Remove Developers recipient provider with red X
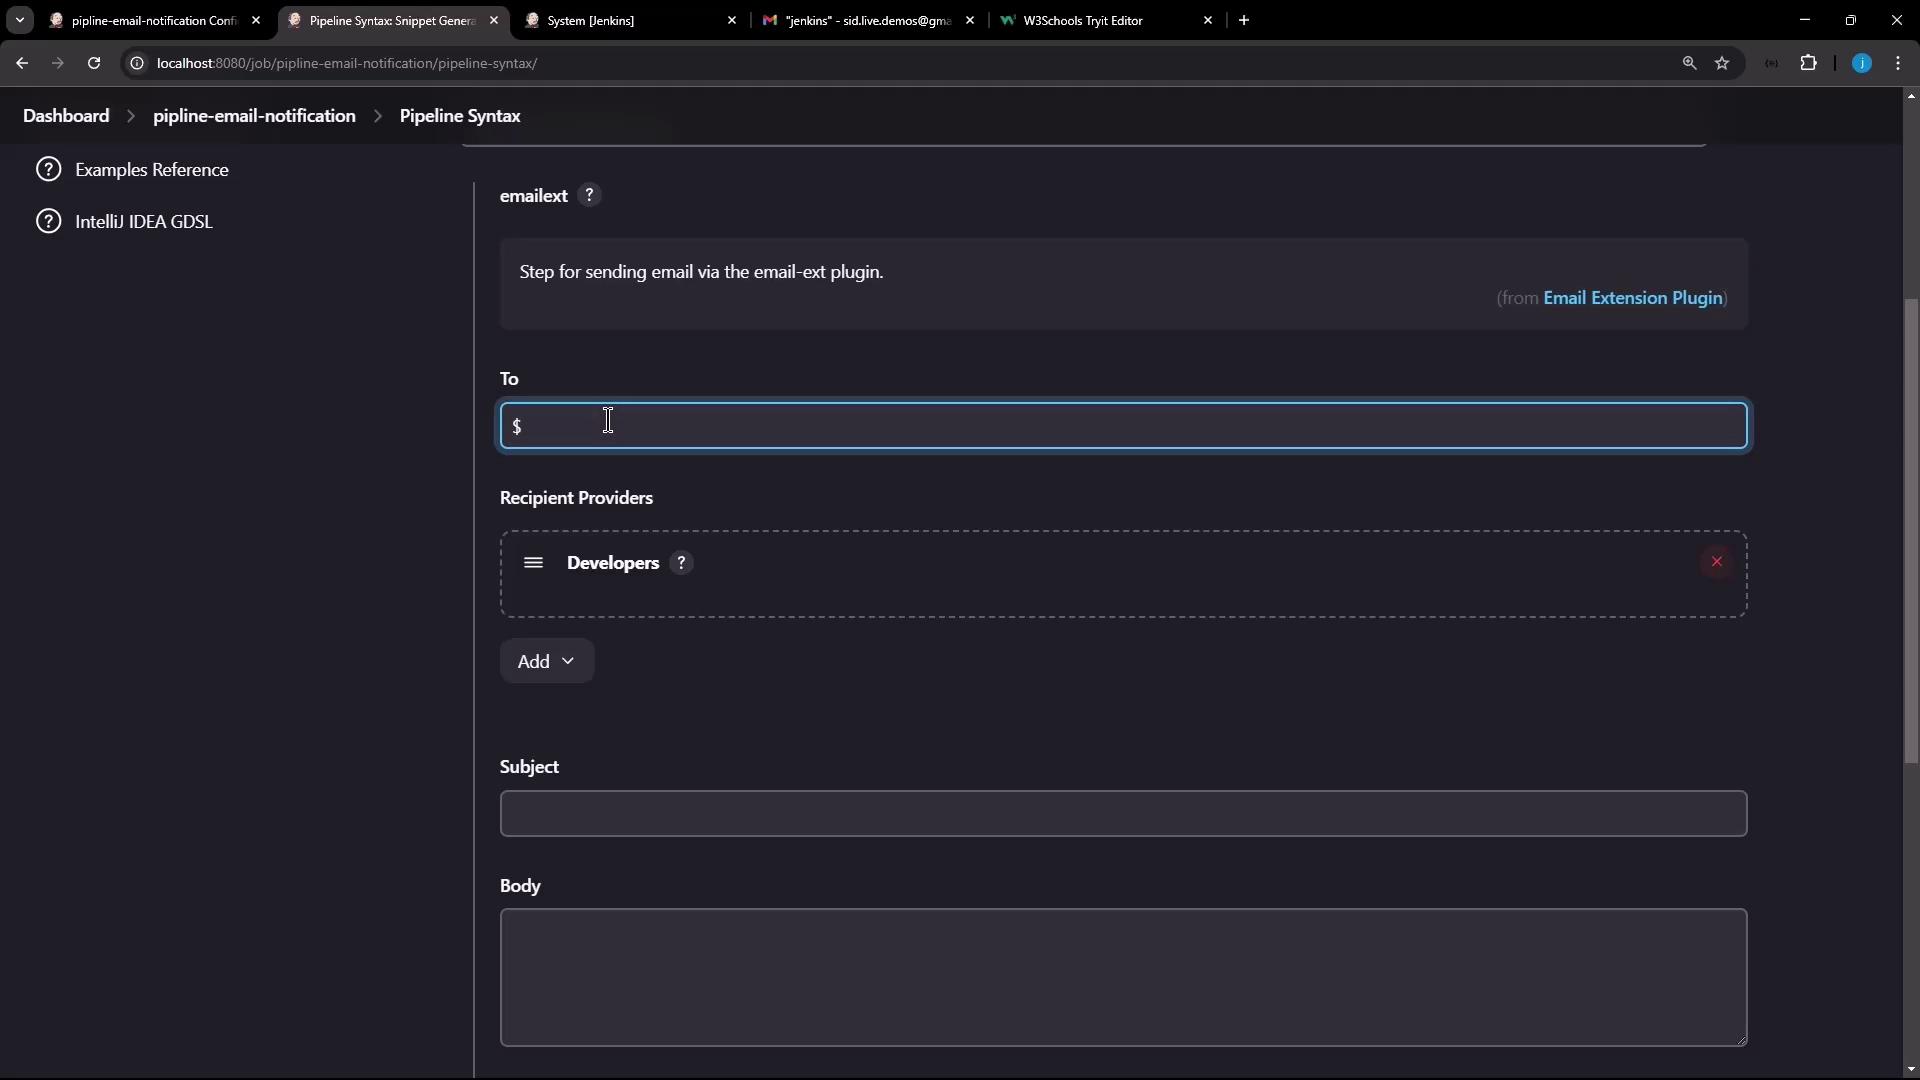 pos(1716,562)
